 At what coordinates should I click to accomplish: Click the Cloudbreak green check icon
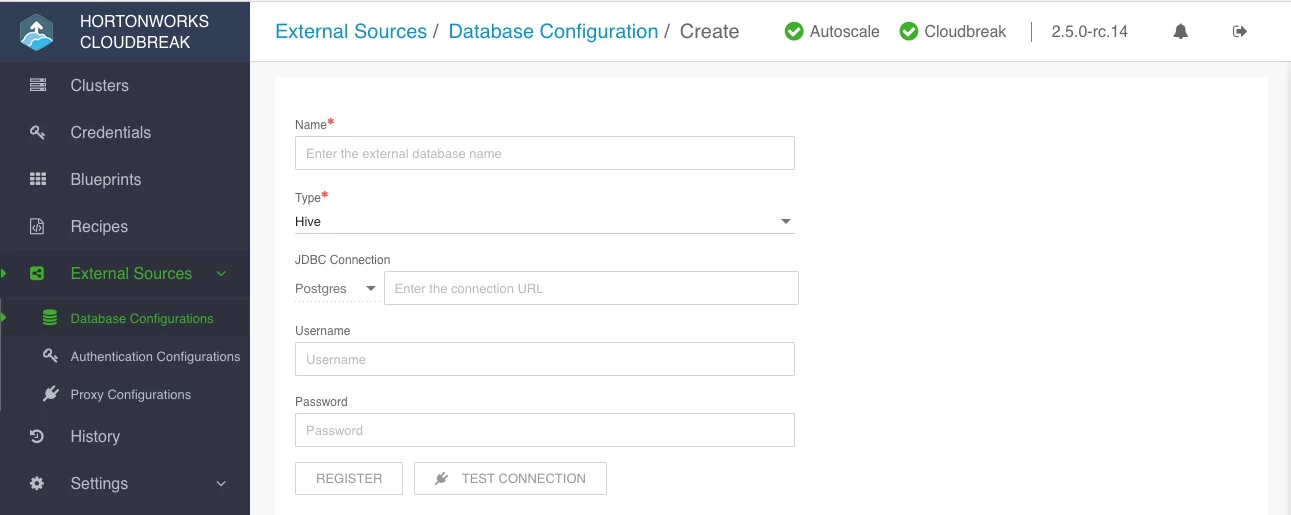coord(909,31)
